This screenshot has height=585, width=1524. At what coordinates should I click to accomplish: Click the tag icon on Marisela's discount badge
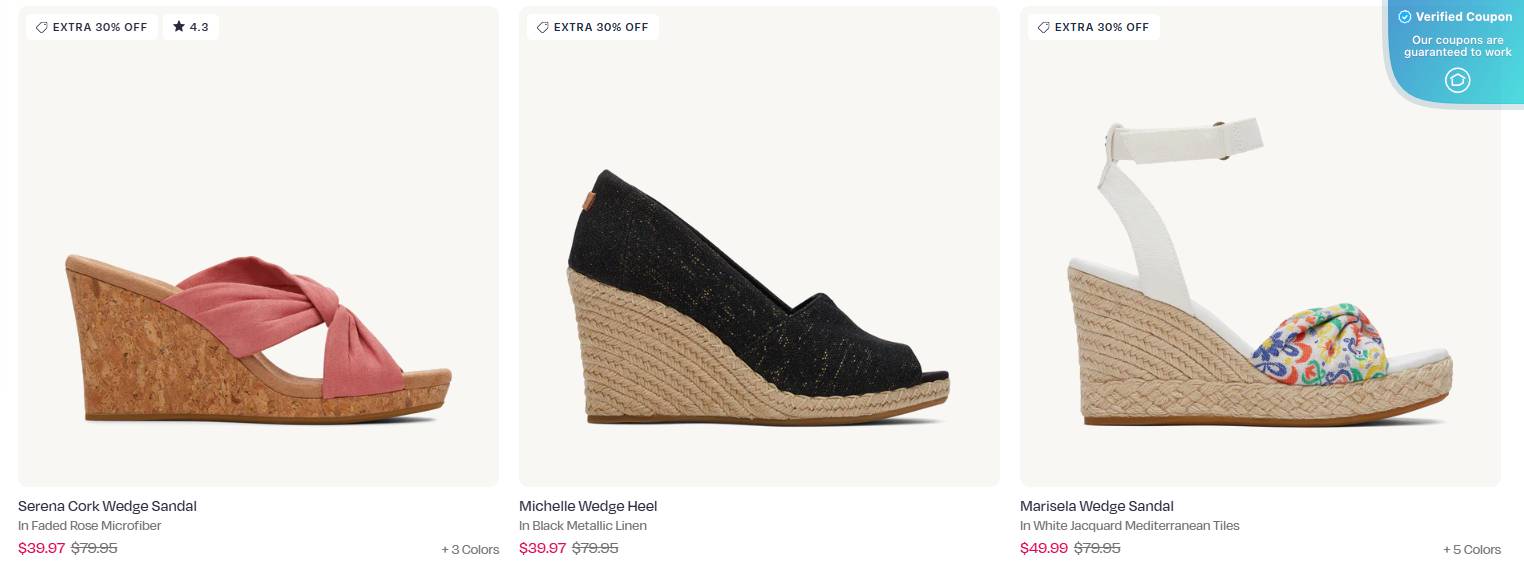[1045, 27]
